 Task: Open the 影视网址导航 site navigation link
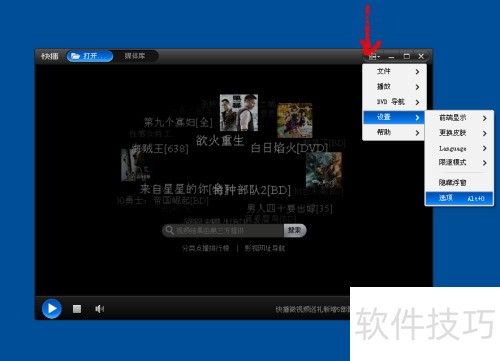coord(265,248)
